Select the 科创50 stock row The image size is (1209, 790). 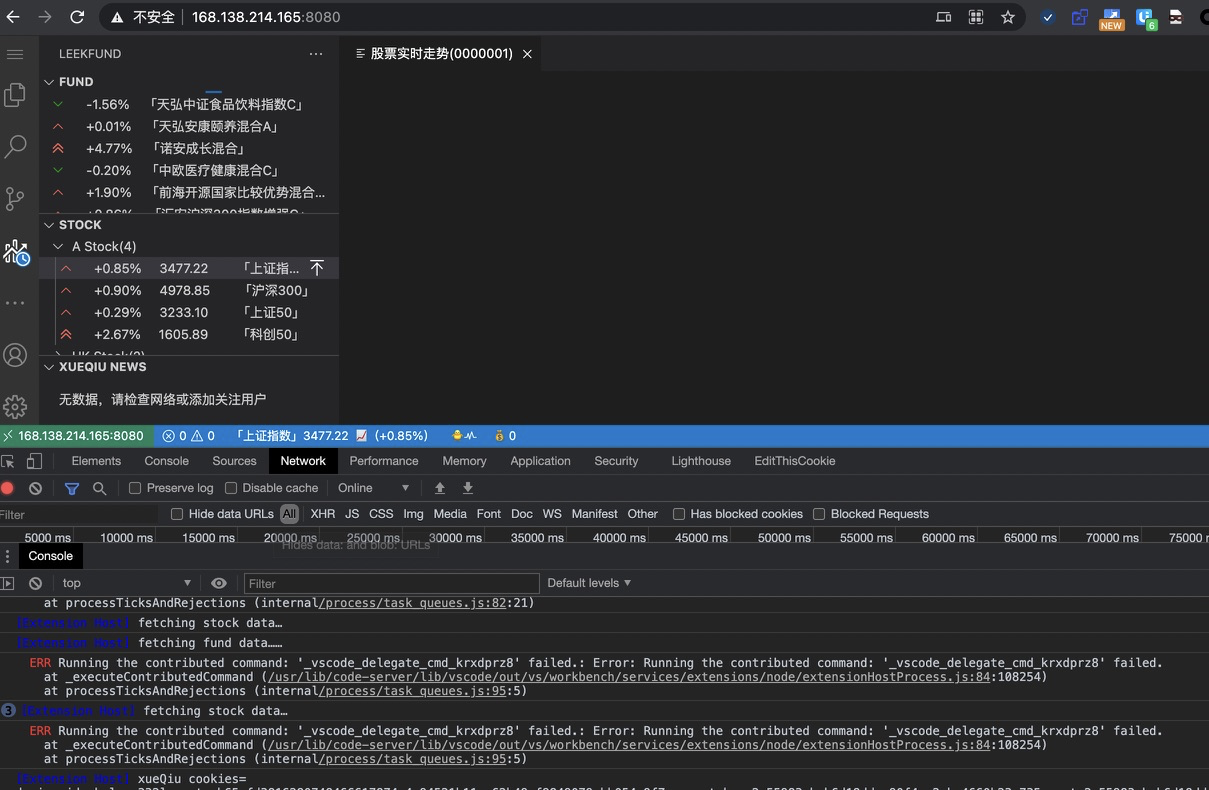tap(189, 334)
